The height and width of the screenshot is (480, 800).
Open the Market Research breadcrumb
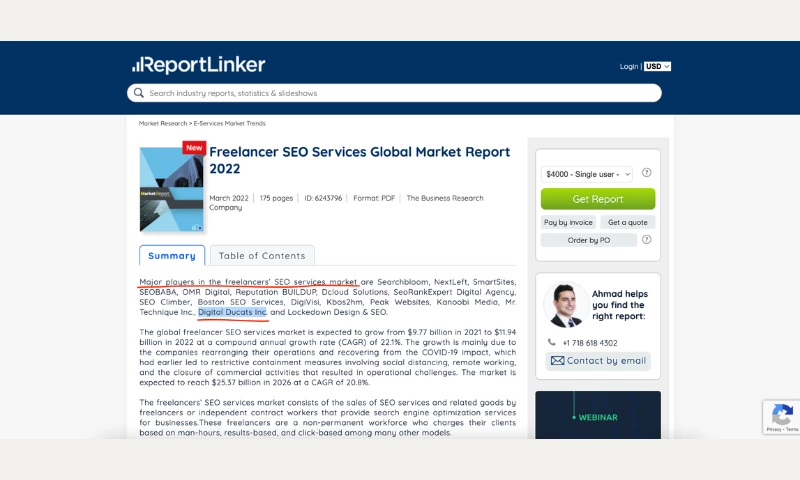[x=163, y=123]
